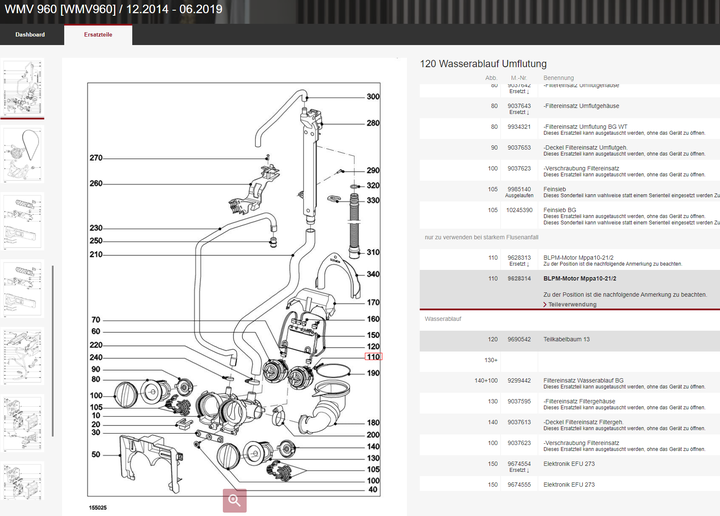Click position number 250 in the diagram
Screen dimensions: 720x516
96,241
